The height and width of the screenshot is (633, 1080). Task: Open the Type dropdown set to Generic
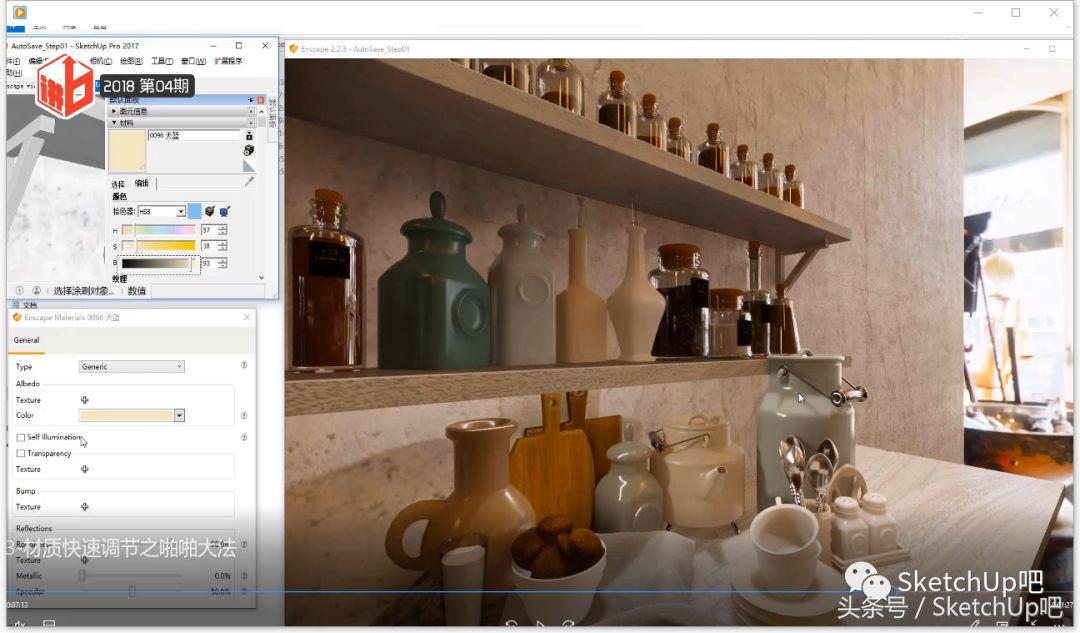(132, 367)
